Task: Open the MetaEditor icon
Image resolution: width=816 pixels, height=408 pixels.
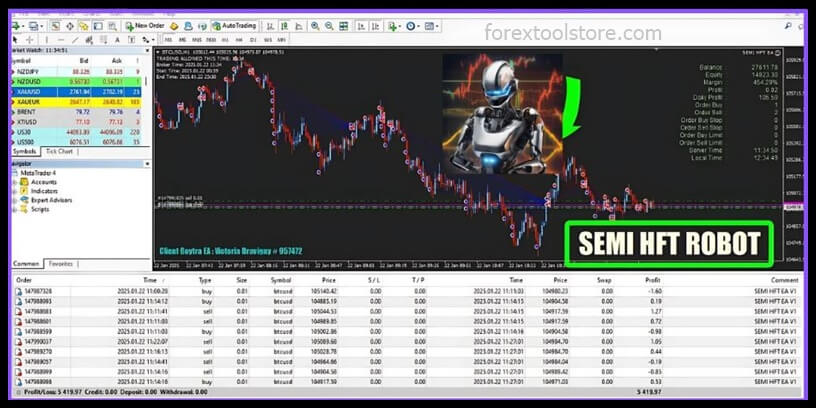Action: tap(174, 26)
